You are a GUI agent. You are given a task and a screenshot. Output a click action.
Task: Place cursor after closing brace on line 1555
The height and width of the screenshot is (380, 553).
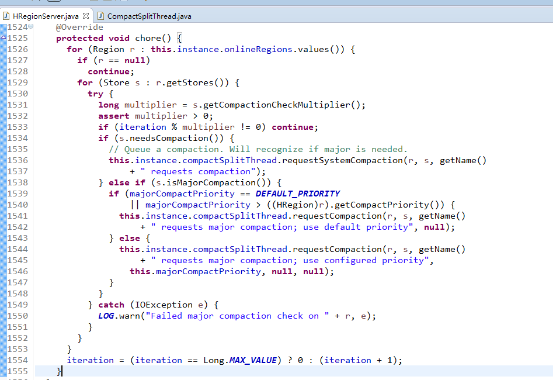coord(62,372)
